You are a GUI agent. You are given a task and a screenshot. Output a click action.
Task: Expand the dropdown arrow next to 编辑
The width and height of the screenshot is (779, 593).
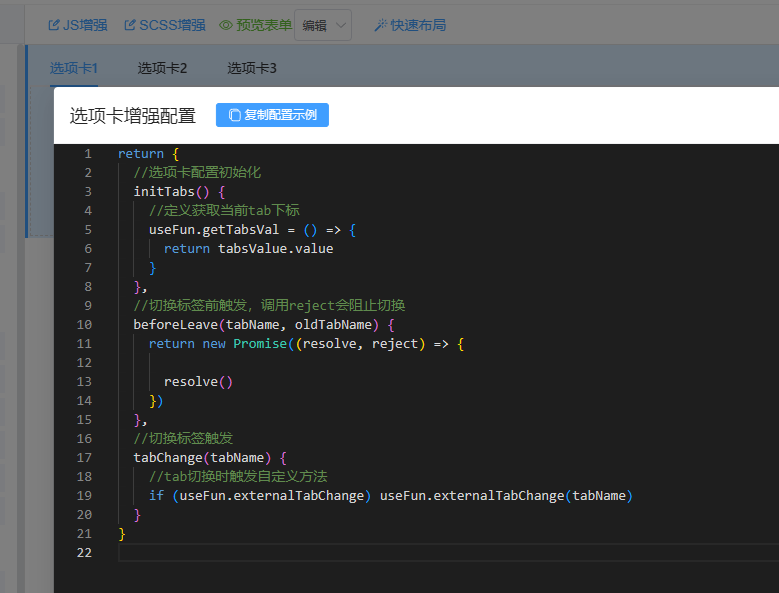tap(340, 25)
